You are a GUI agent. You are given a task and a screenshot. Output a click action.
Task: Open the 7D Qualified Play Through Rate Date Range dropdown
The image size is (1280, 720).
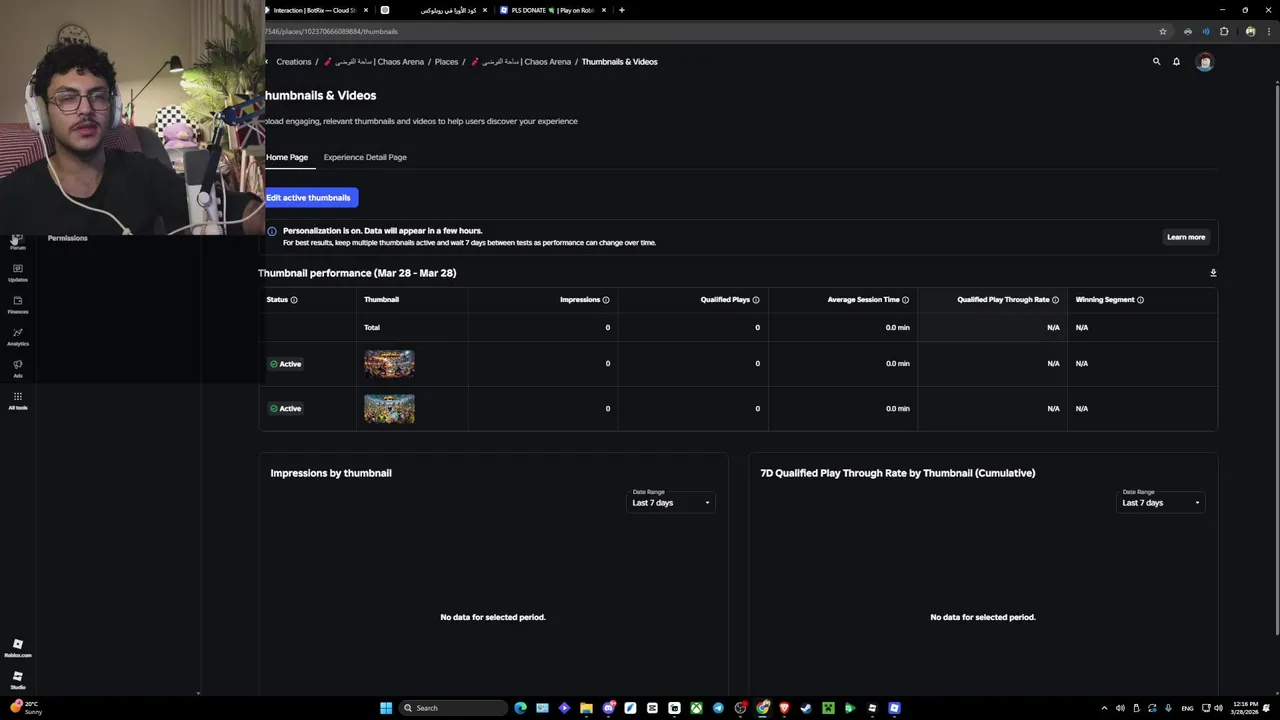[1160, 501]
